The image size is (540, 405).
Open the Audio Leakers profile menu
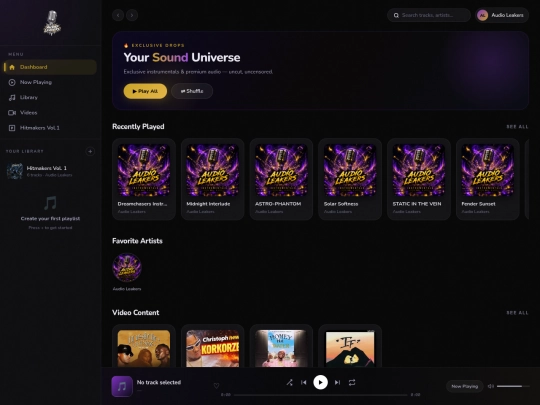[x=502, y=15]
